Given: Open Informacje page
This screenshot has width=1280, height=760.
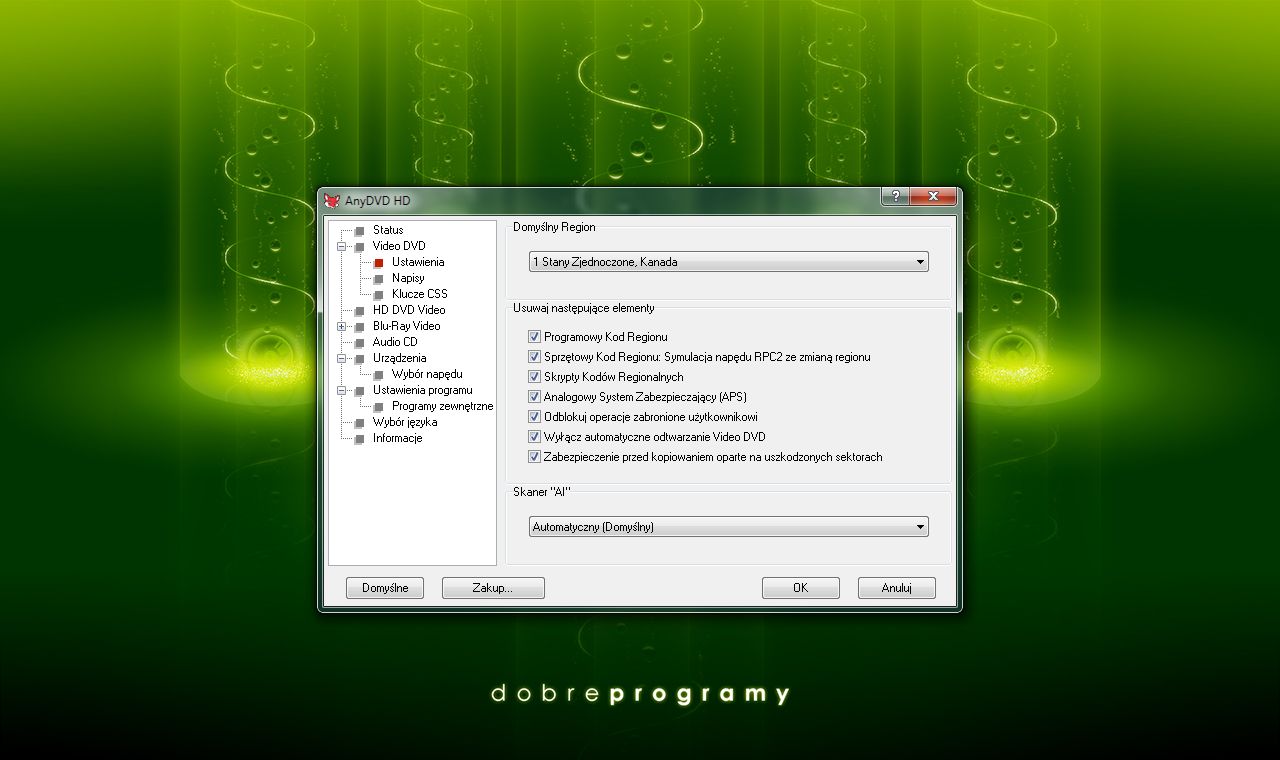Looking at the screenshot, I should (x=398, y=438).
